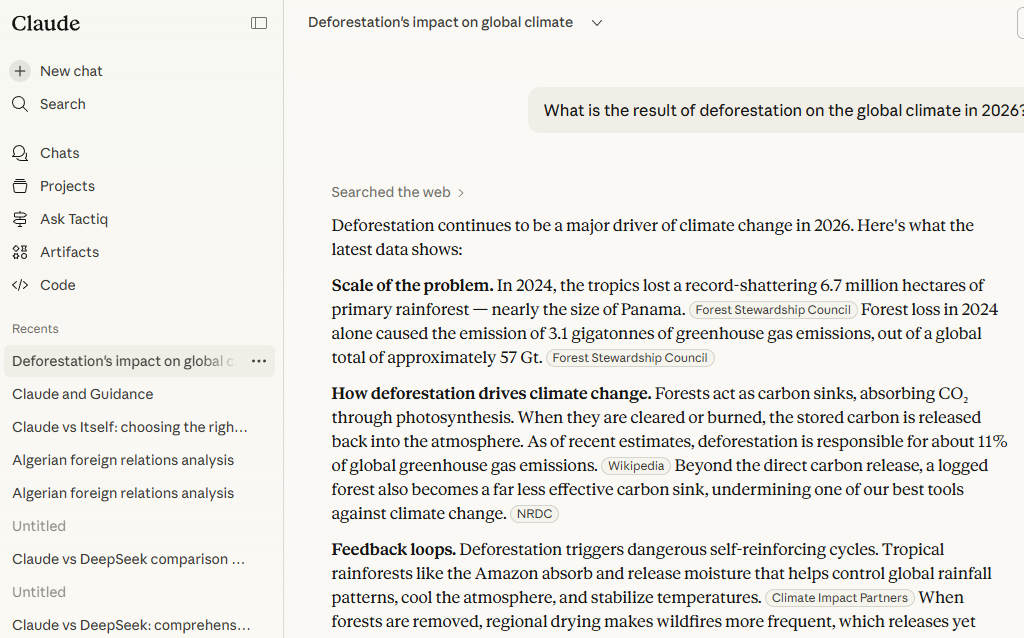Open first Algerian foreign relations analysis chat
This screenshot has width=1024, height=638.
coord(123,460)
